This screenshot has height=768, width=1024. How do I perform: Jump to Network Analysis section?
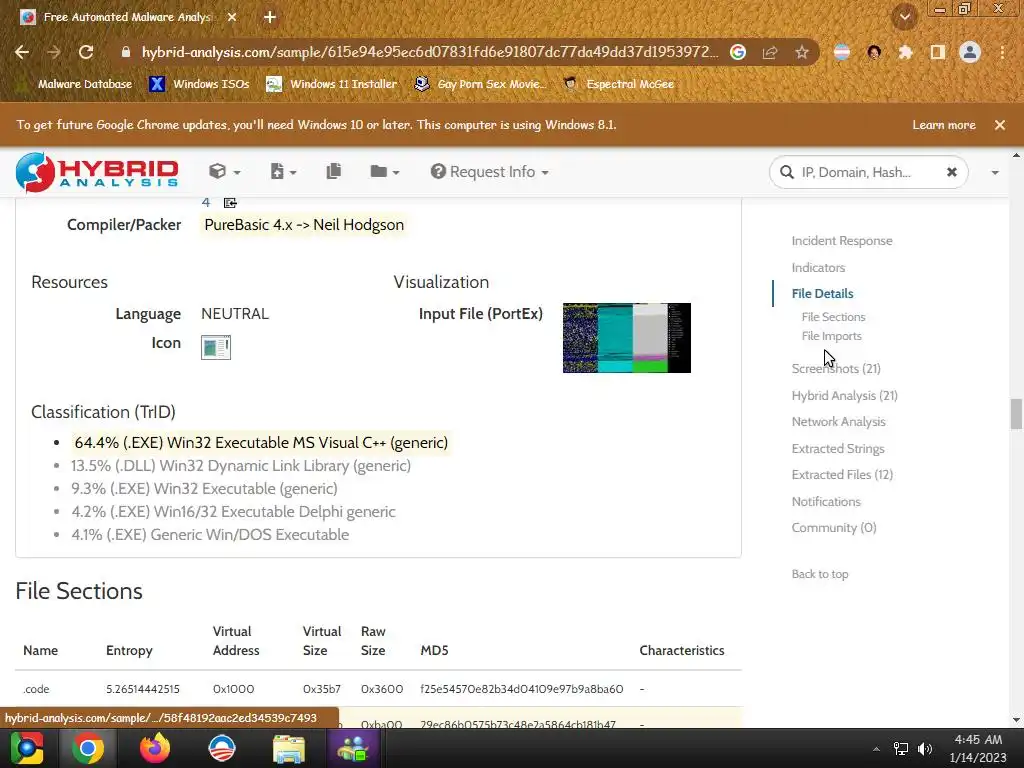coord(839,421)
